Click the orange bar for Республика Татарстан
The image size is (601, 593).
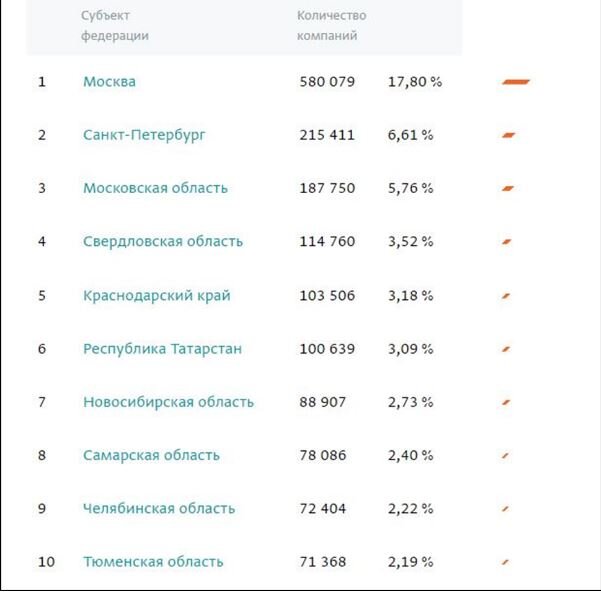click(x=506, y=349)
